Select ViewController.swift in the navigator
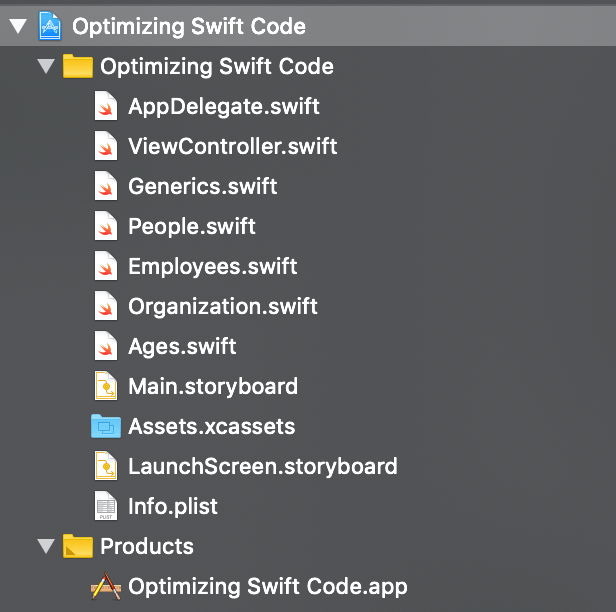The width and height of the screenshot is (616, 612). coord(232,146)
